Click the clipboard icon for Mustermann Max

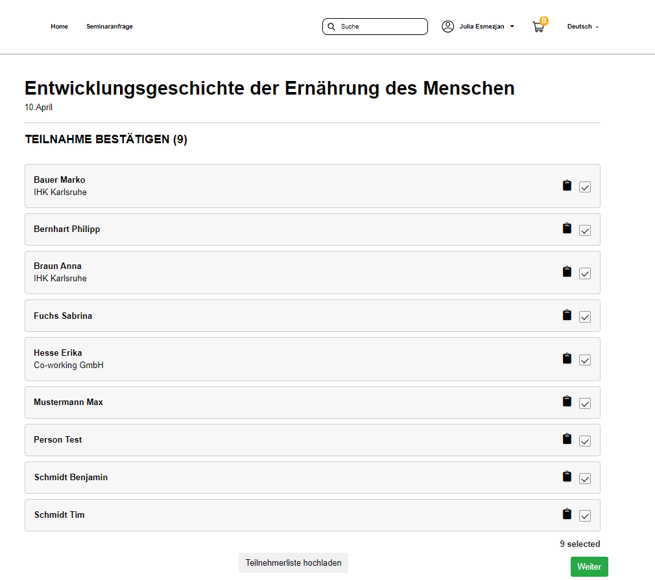(567, 402)
